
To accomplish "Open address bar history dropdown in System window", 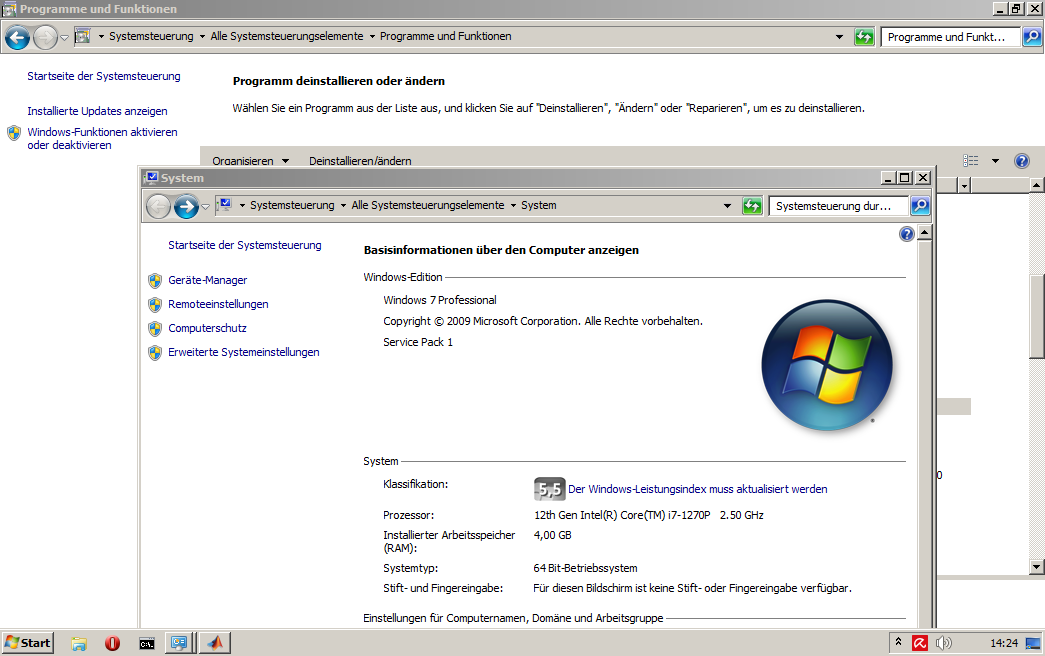I will (x=727, y=206).
